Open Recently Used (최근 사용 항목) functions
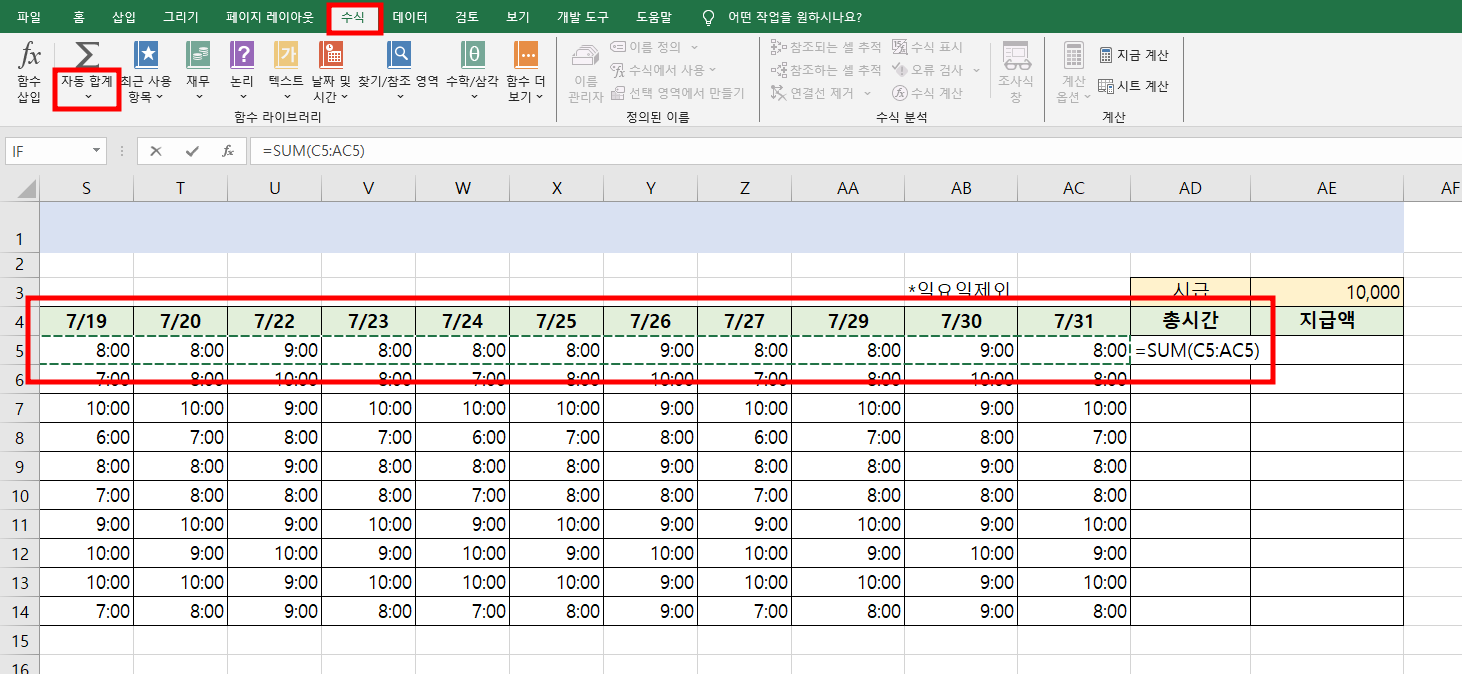 point(146,73)
